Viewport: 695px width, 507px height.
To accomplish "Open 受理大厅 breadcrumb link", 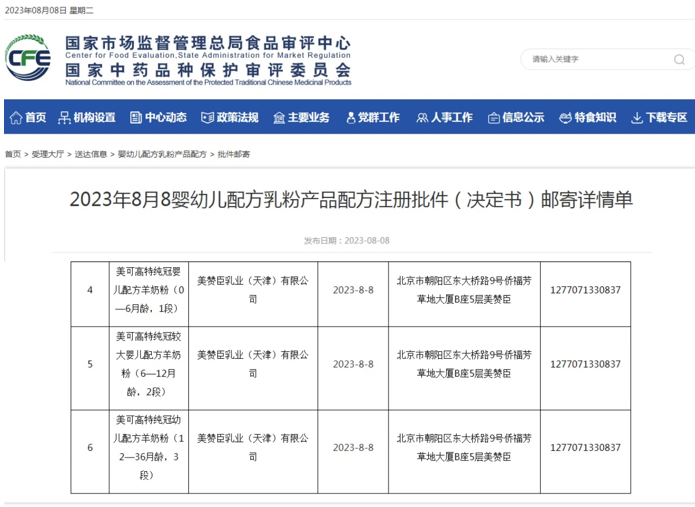I will (48, 154).
